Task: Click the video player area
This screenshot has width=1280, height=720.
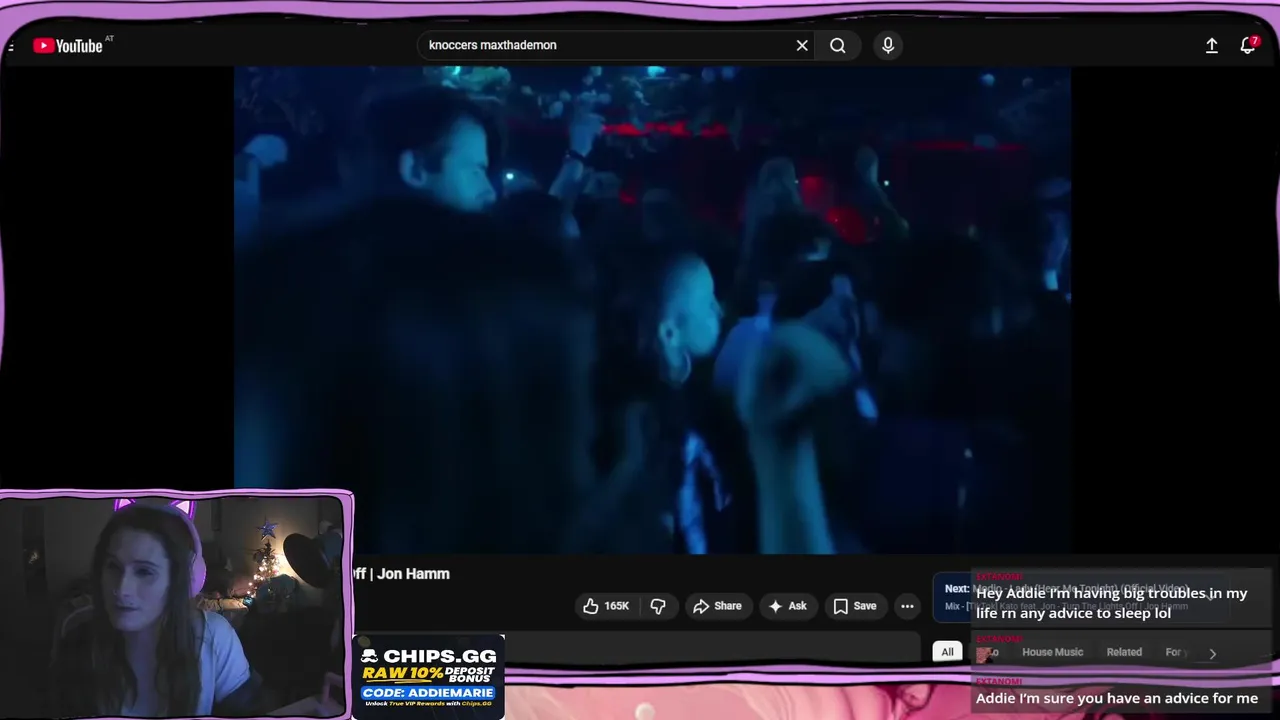Action: pos(652,310)
